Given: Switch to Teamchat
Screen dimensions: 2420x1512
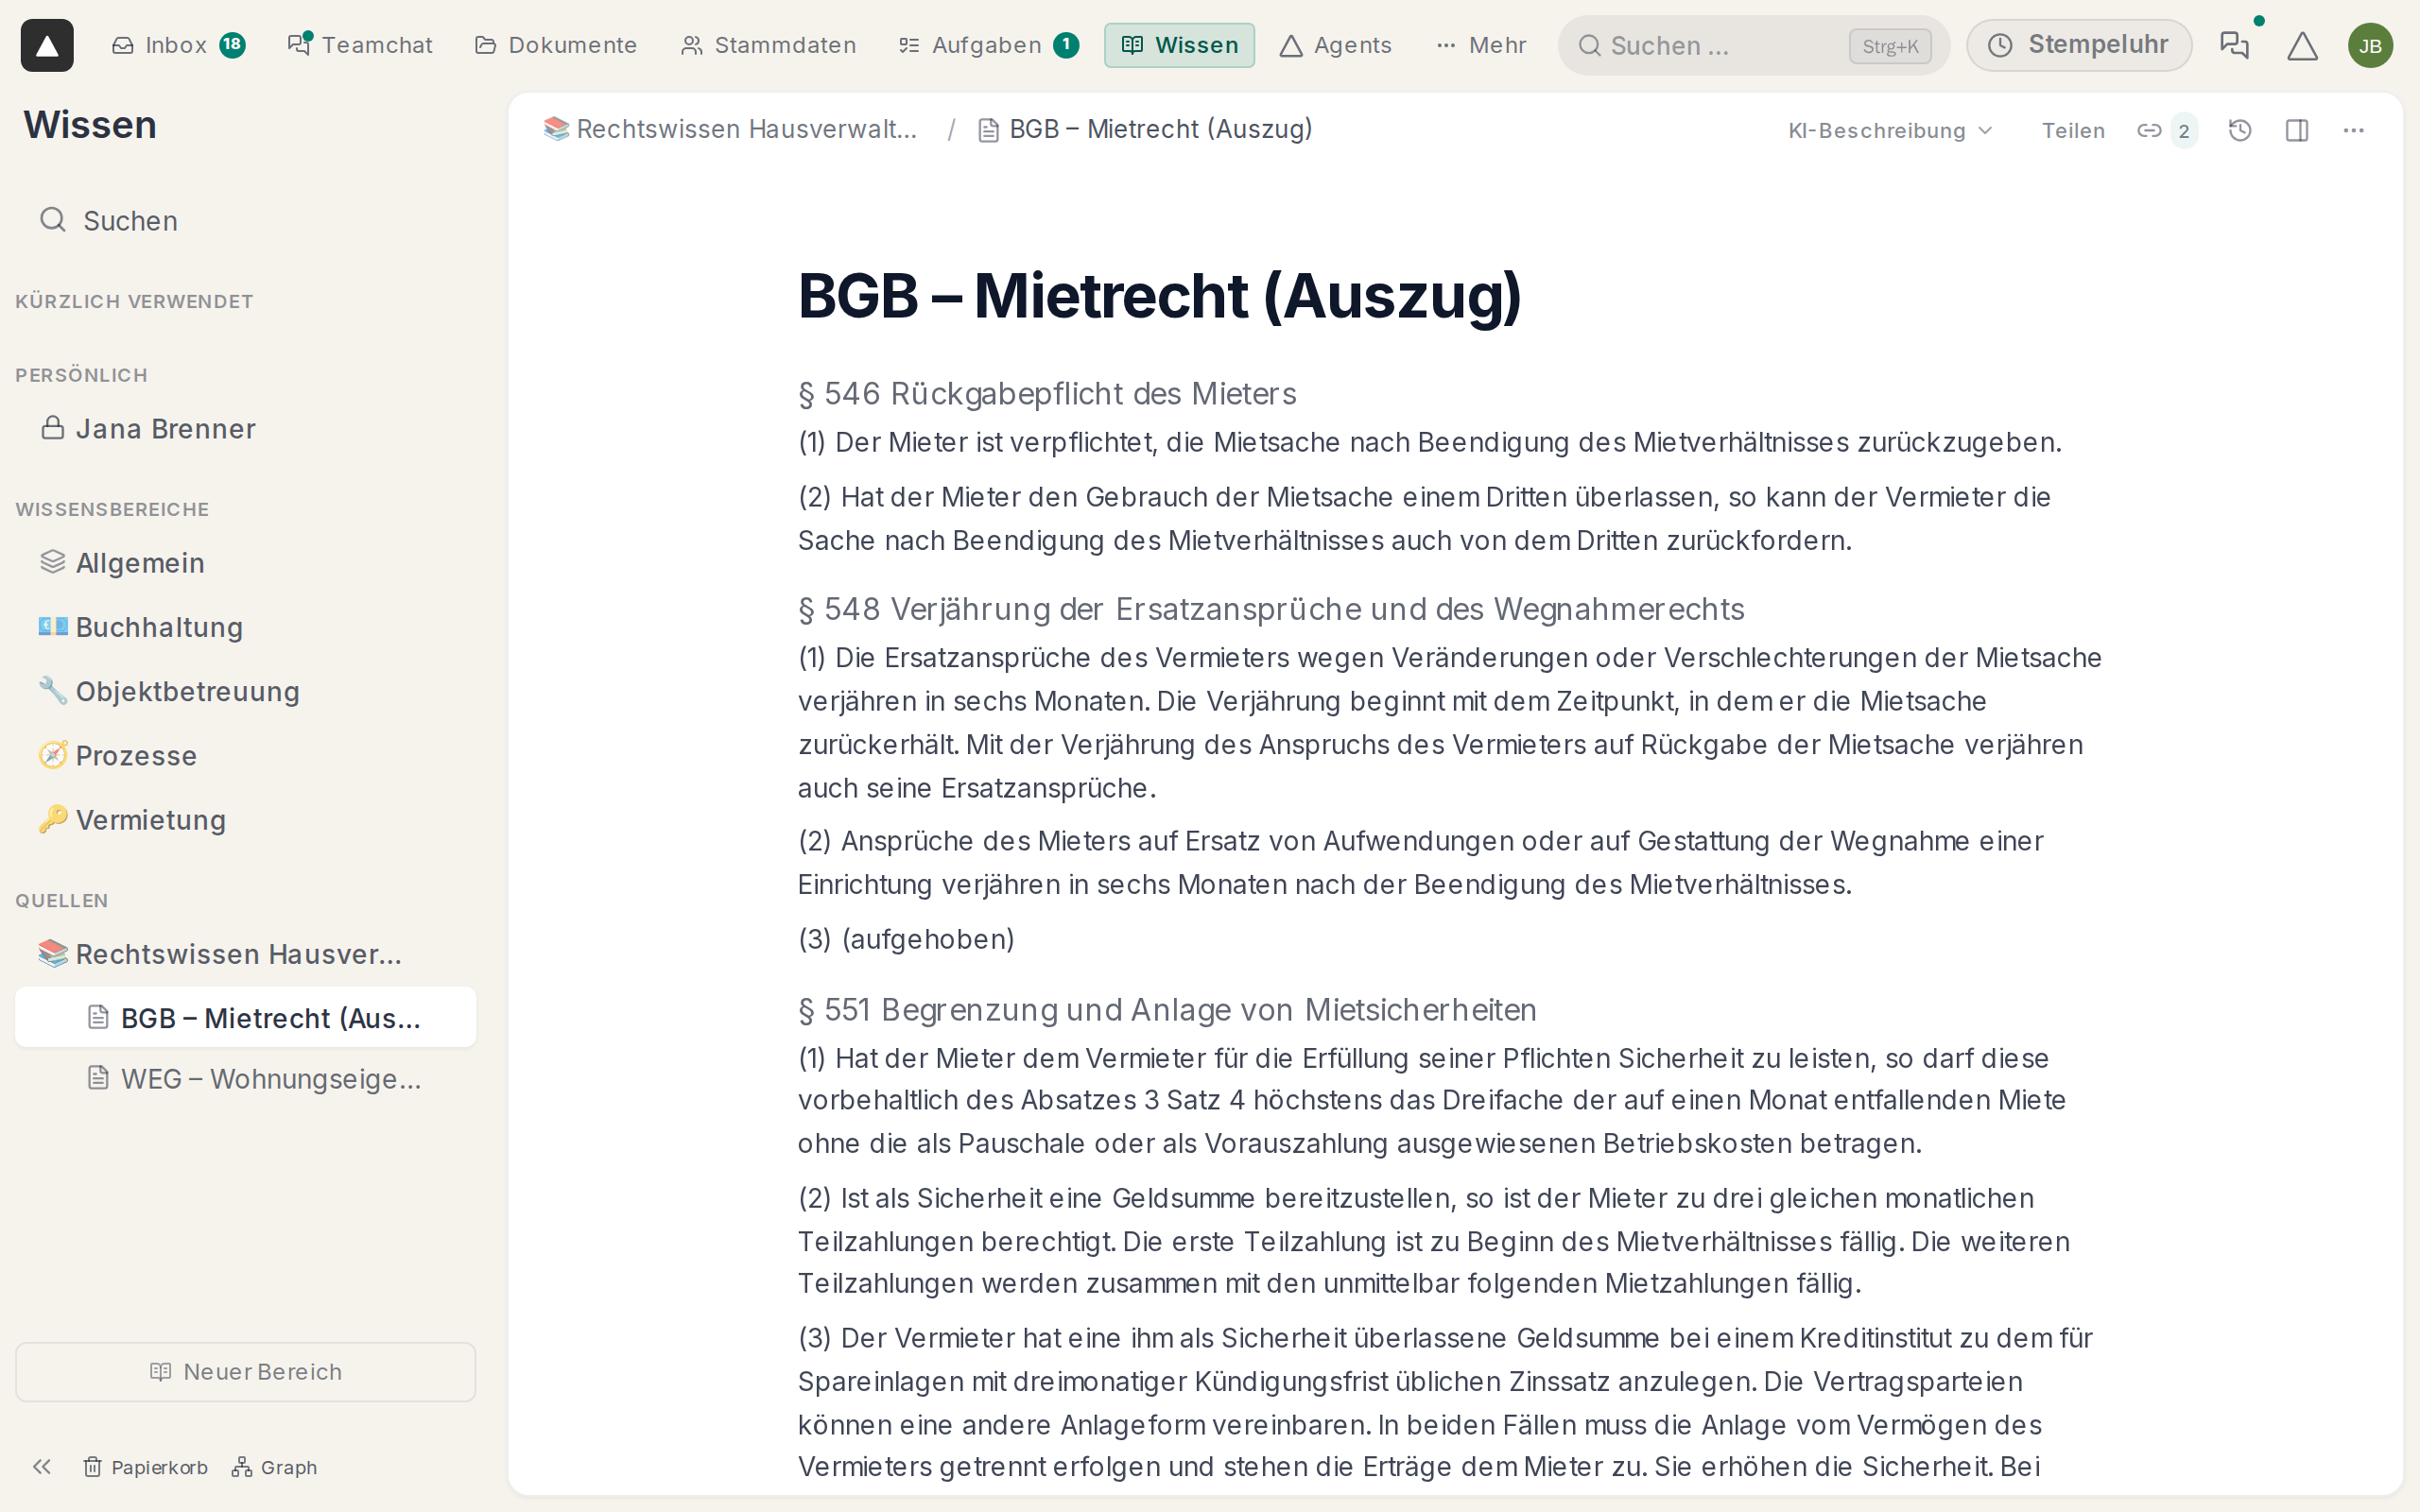Looking at the screenshot, I should coord(360,45).
